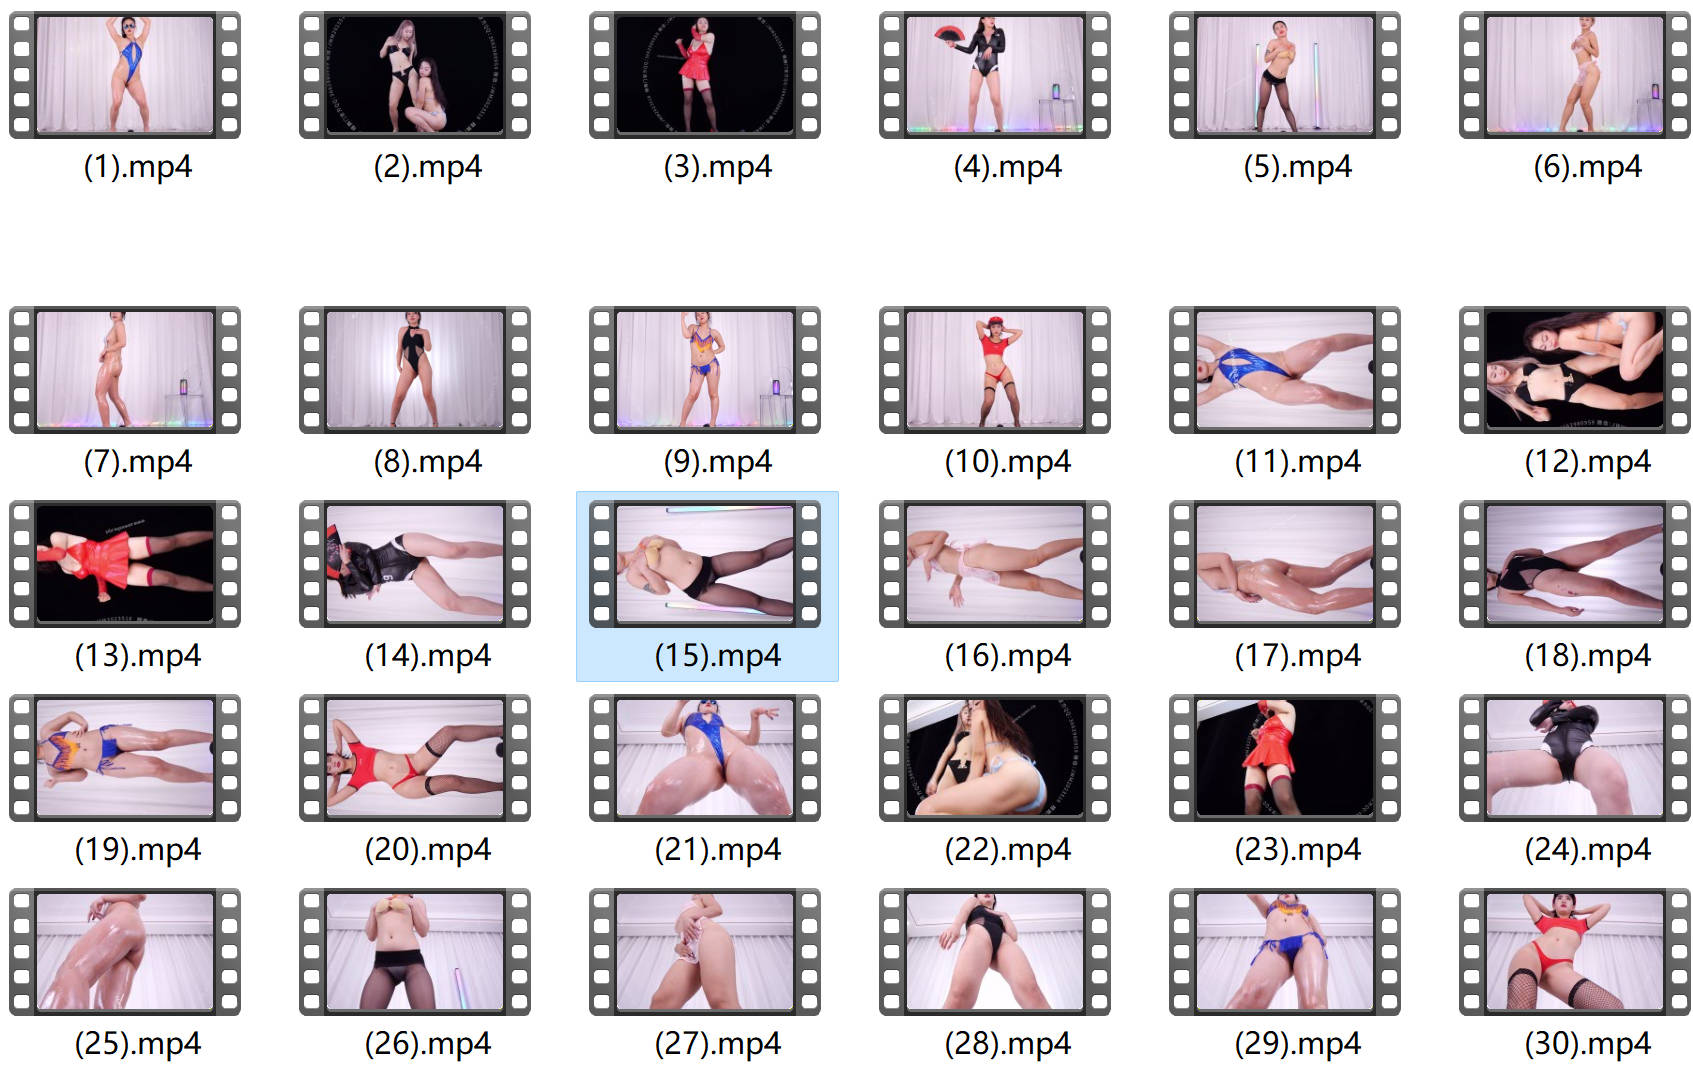Select the (1).mp4 video file icon
The height and width of the screenshot is (1068, 1693).
tap(125, 75)
